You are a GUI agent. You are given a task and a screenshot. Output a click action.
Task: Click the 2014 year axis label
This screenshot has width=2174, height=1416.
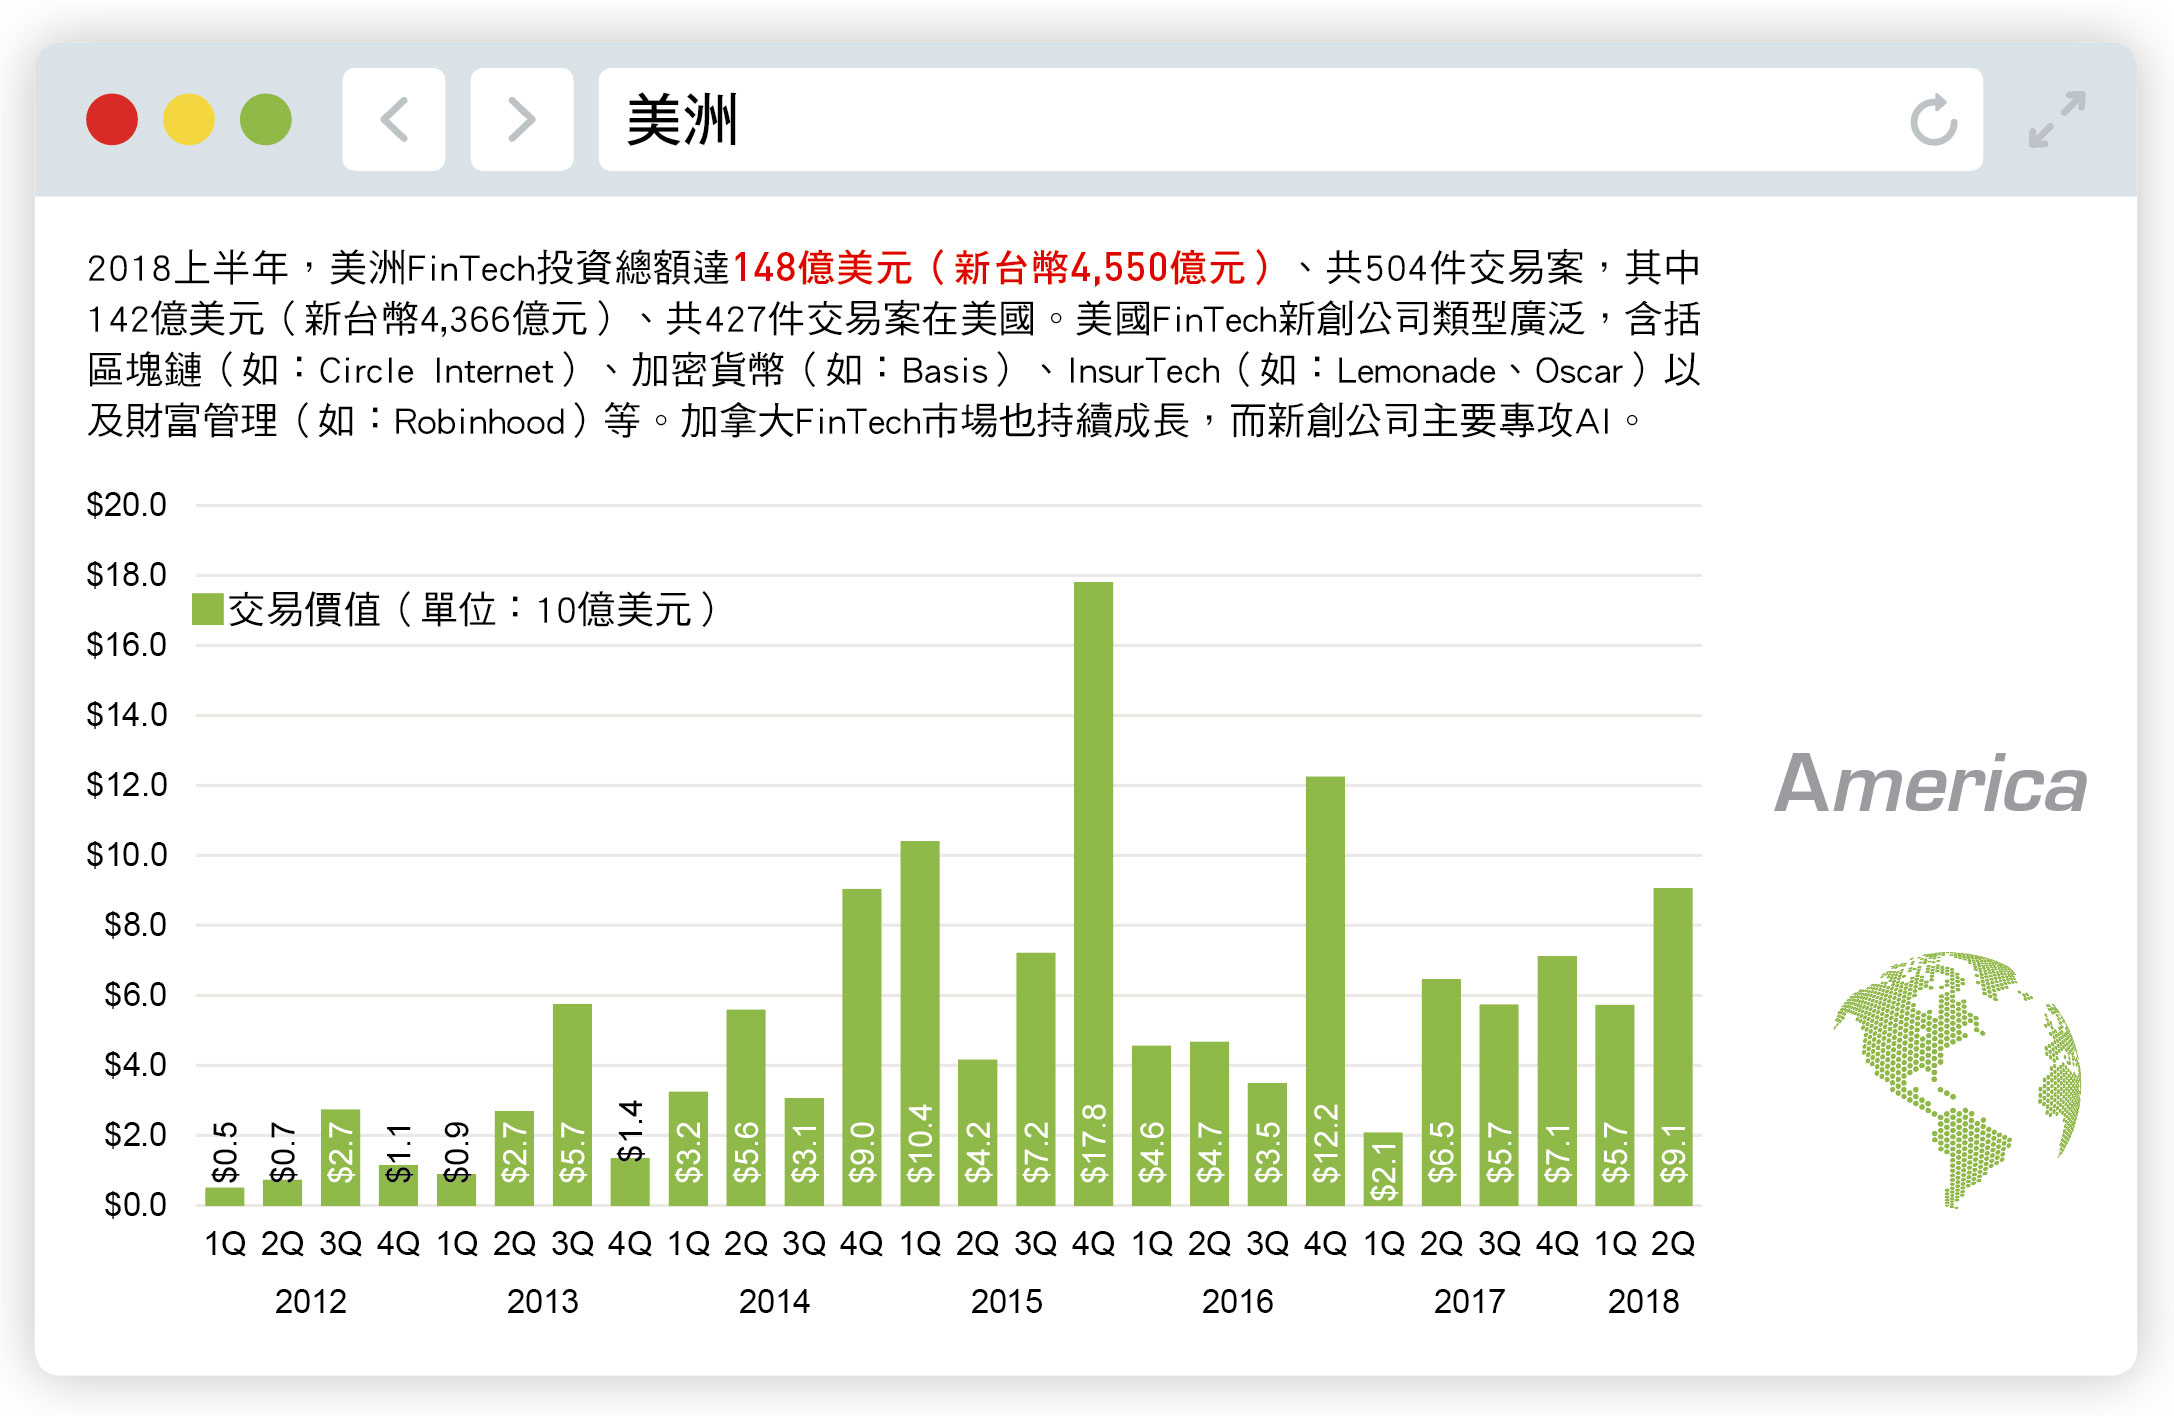tap(775, 1301)
